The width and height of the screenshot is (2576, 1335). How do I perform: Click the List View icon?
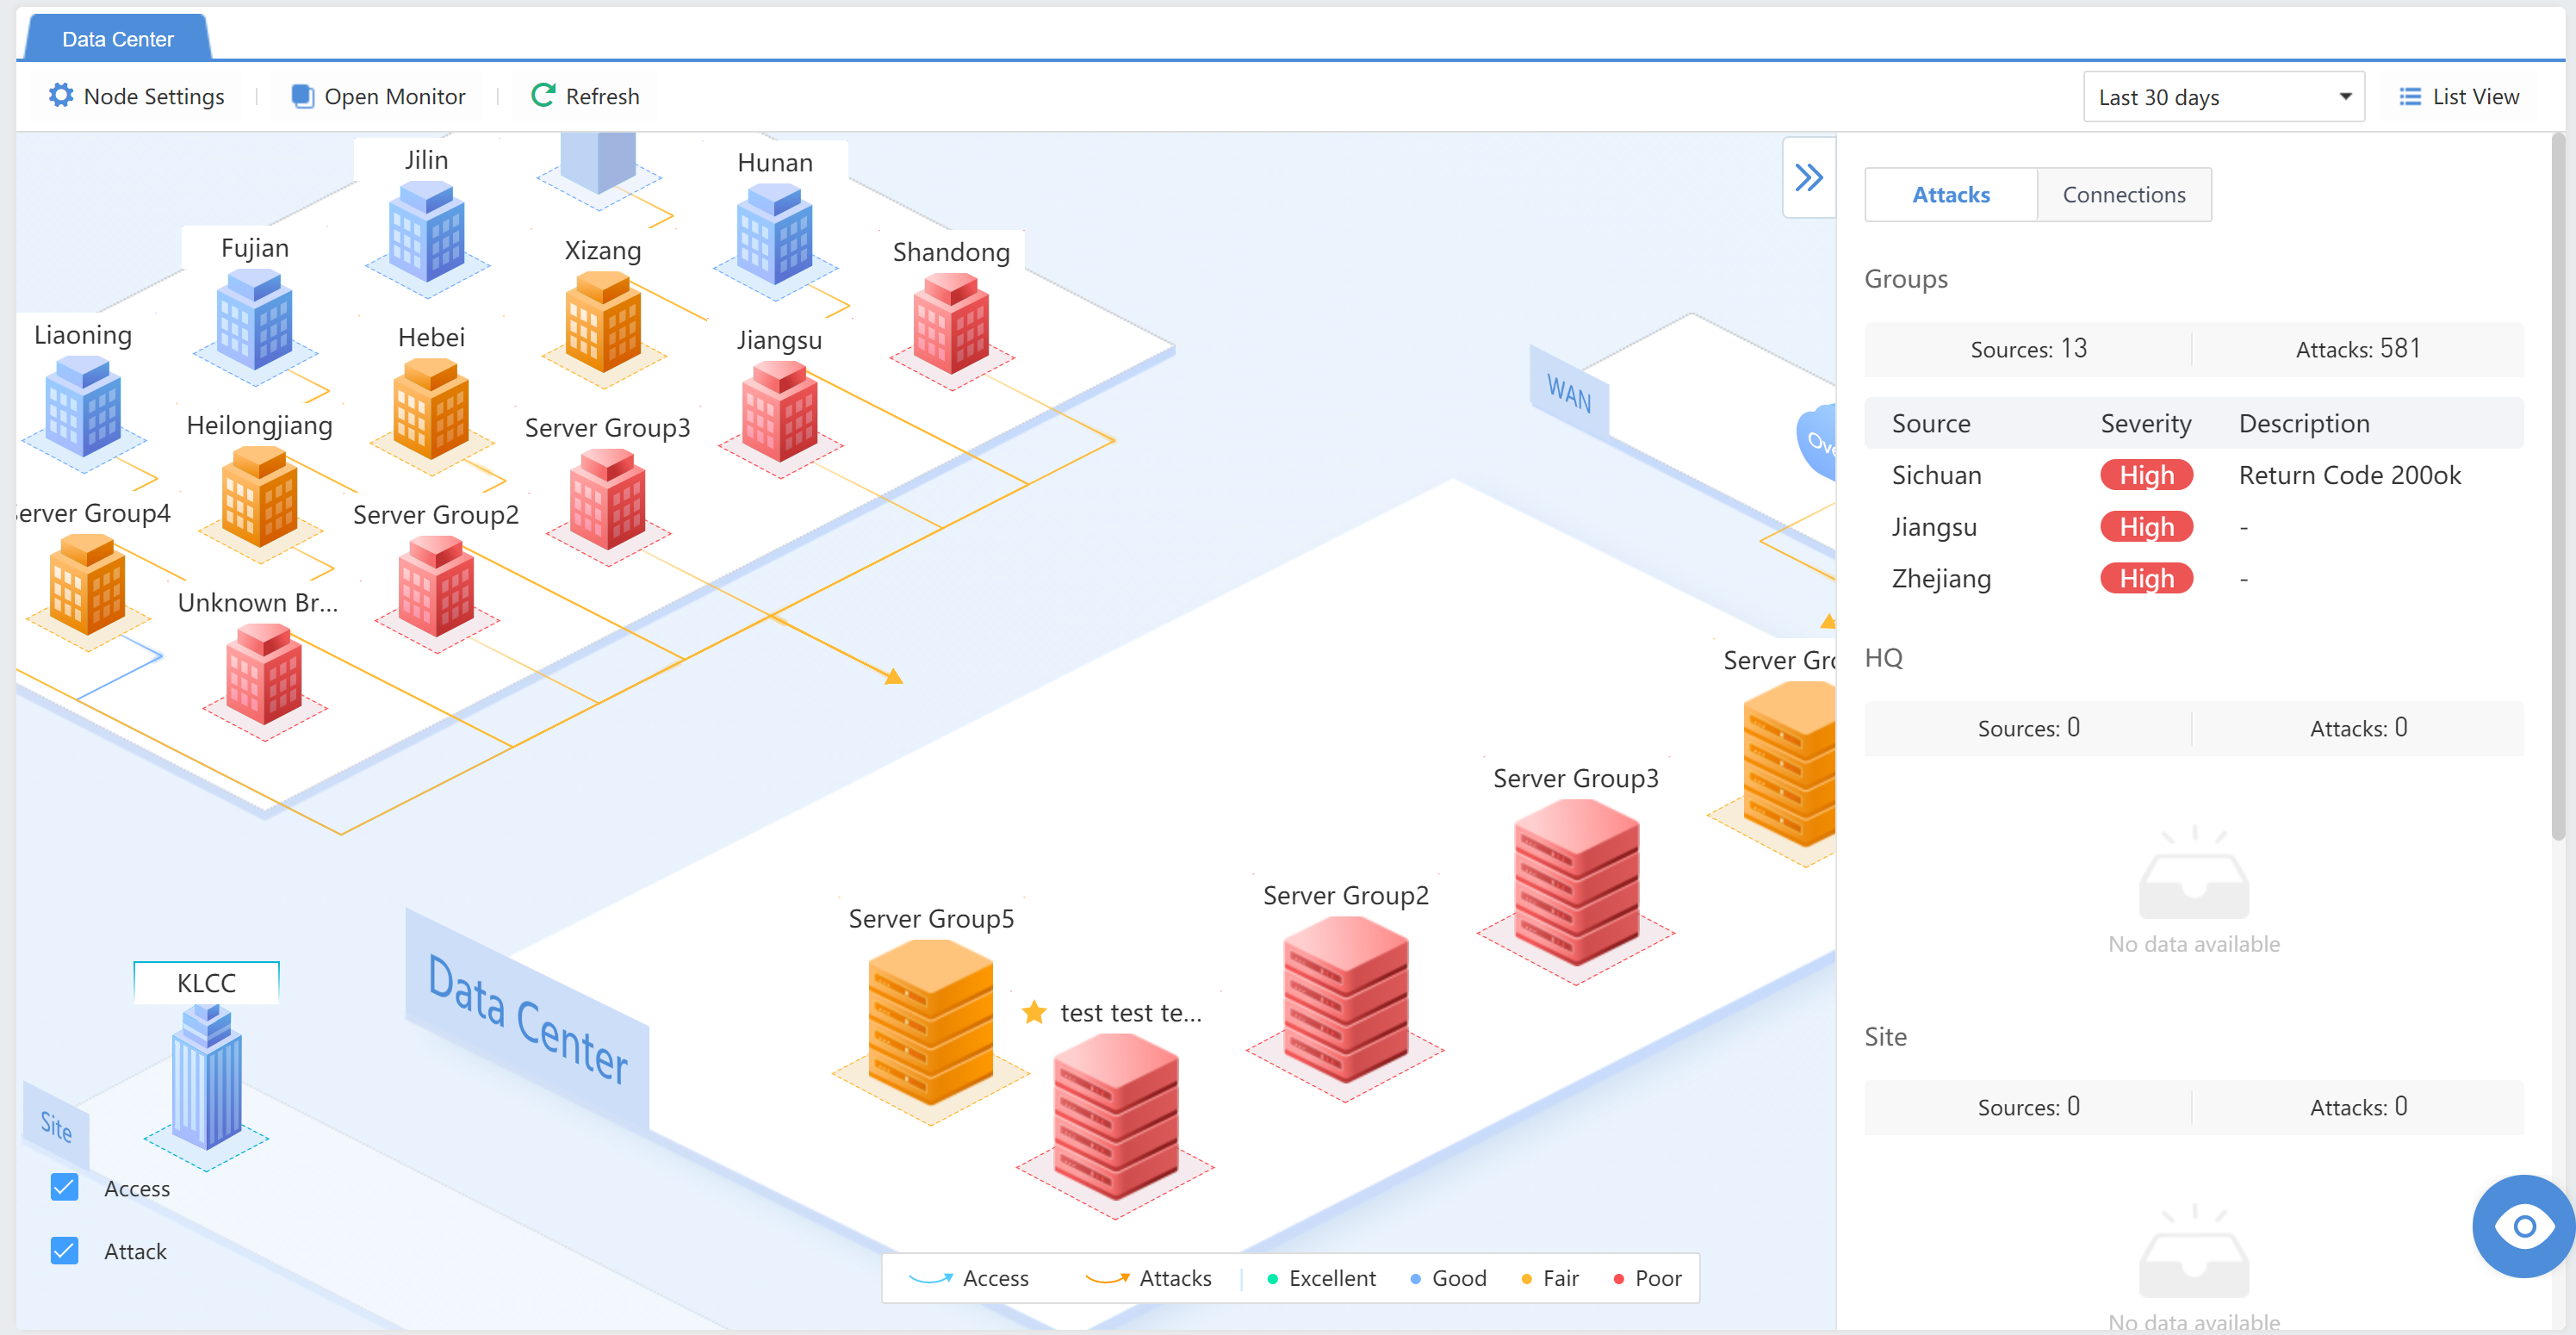pyautogui.click(x=2410, y=97)
